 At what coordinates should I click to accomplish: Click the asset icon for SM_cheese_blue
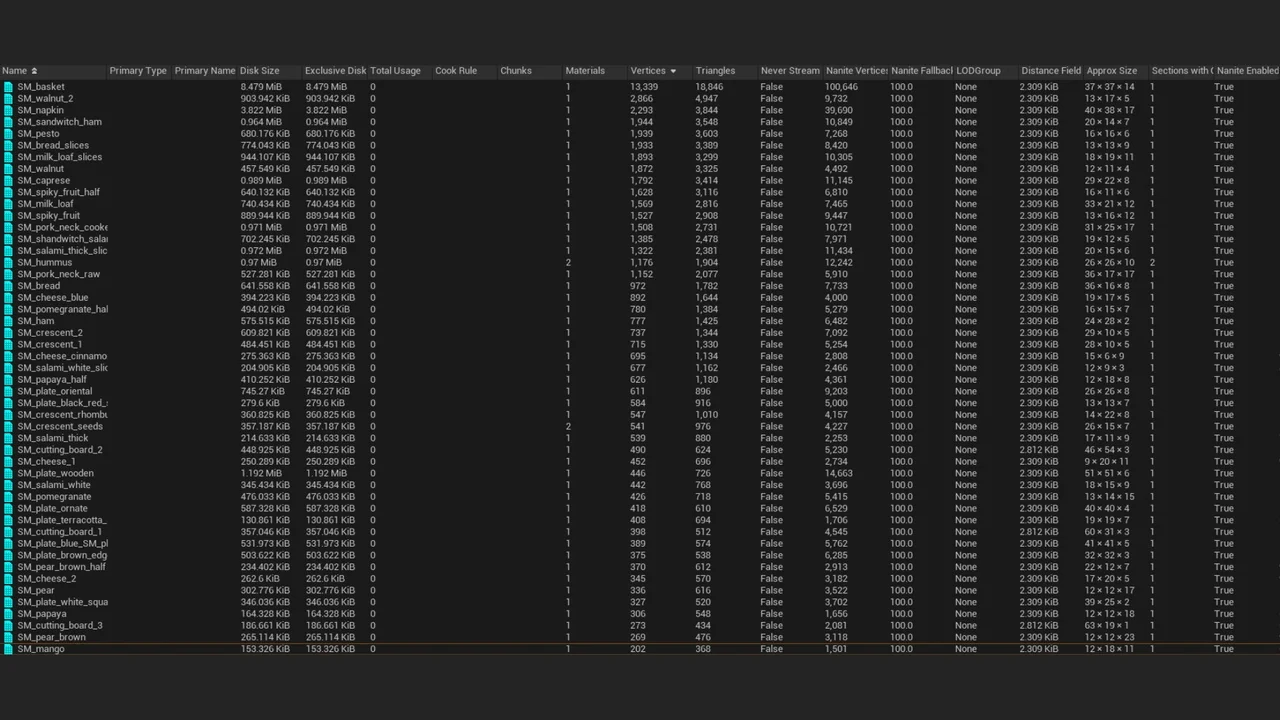point(8,298)
